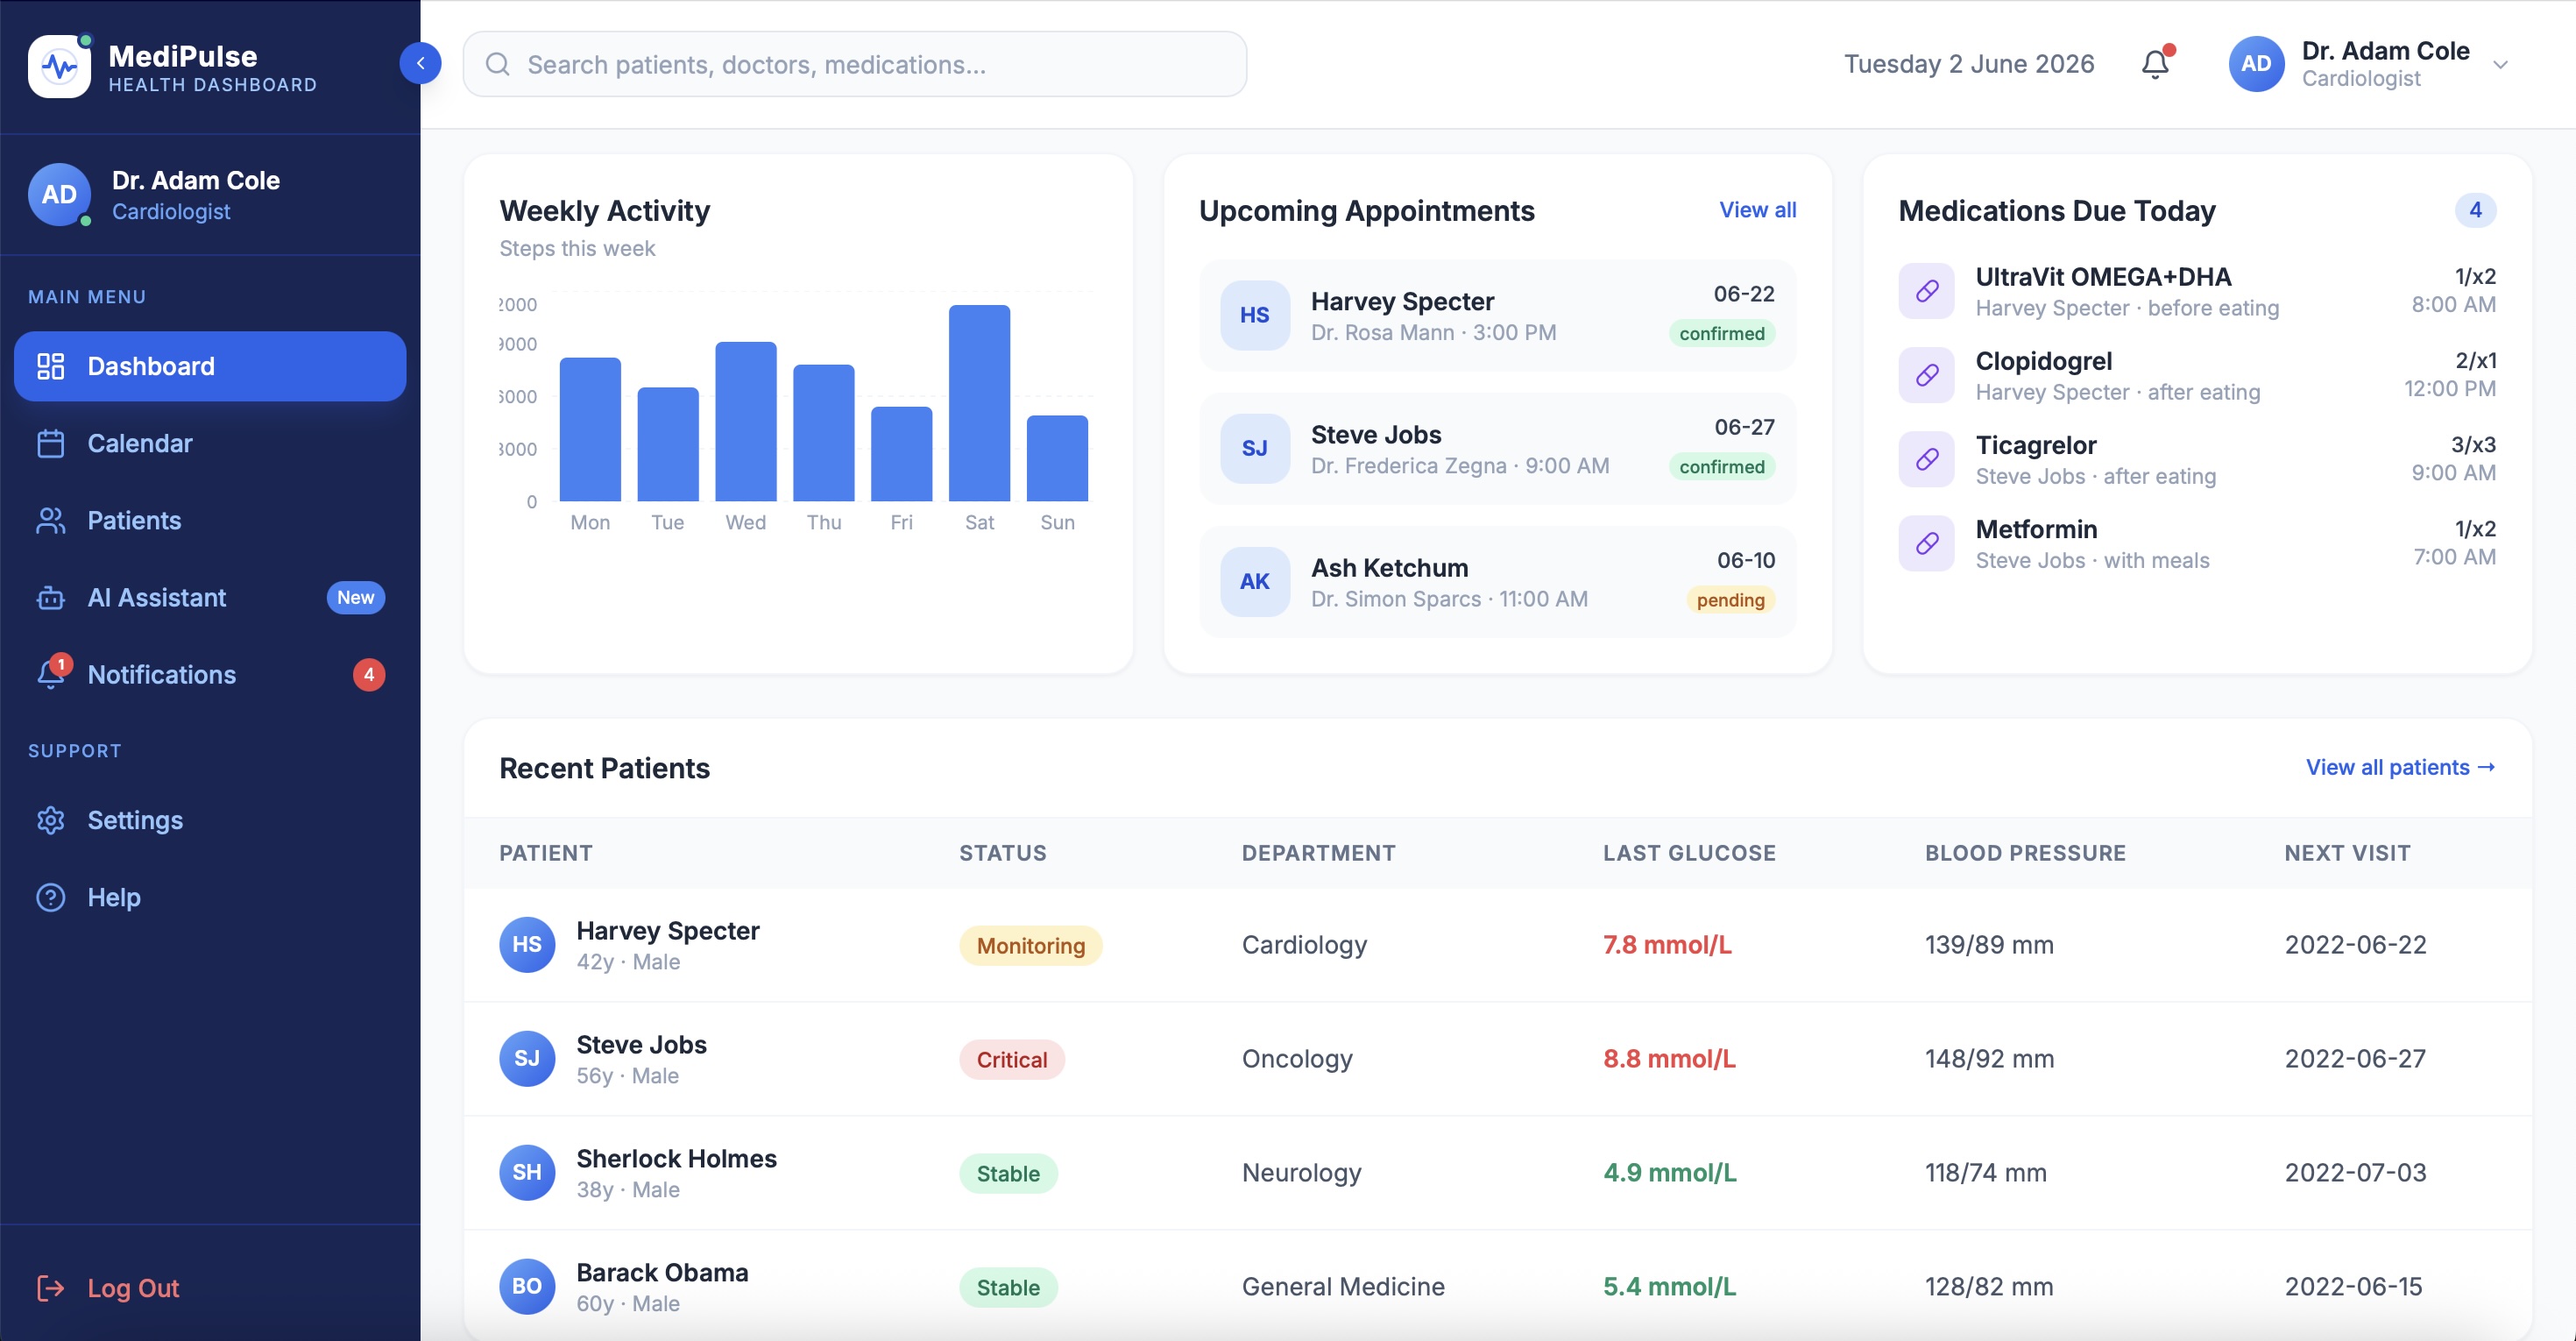Click Sherlock Holmes' Stable status badge
2576x1341 pixels.
tap(1008, 1173)
